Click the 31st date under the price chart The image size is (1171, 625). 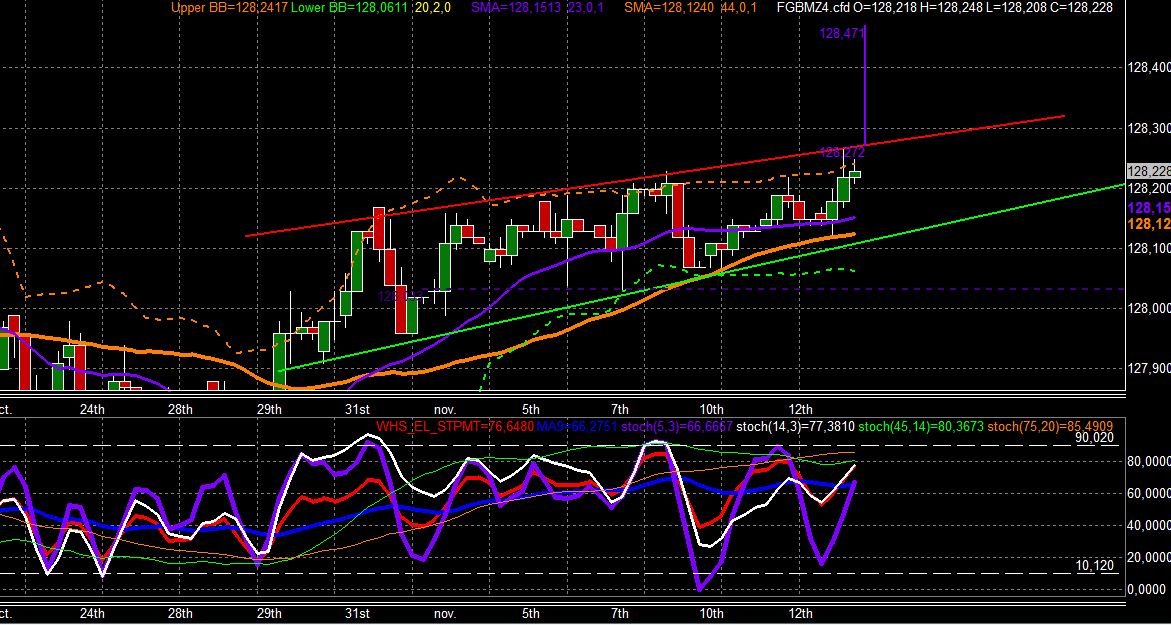tap(357, 409)
